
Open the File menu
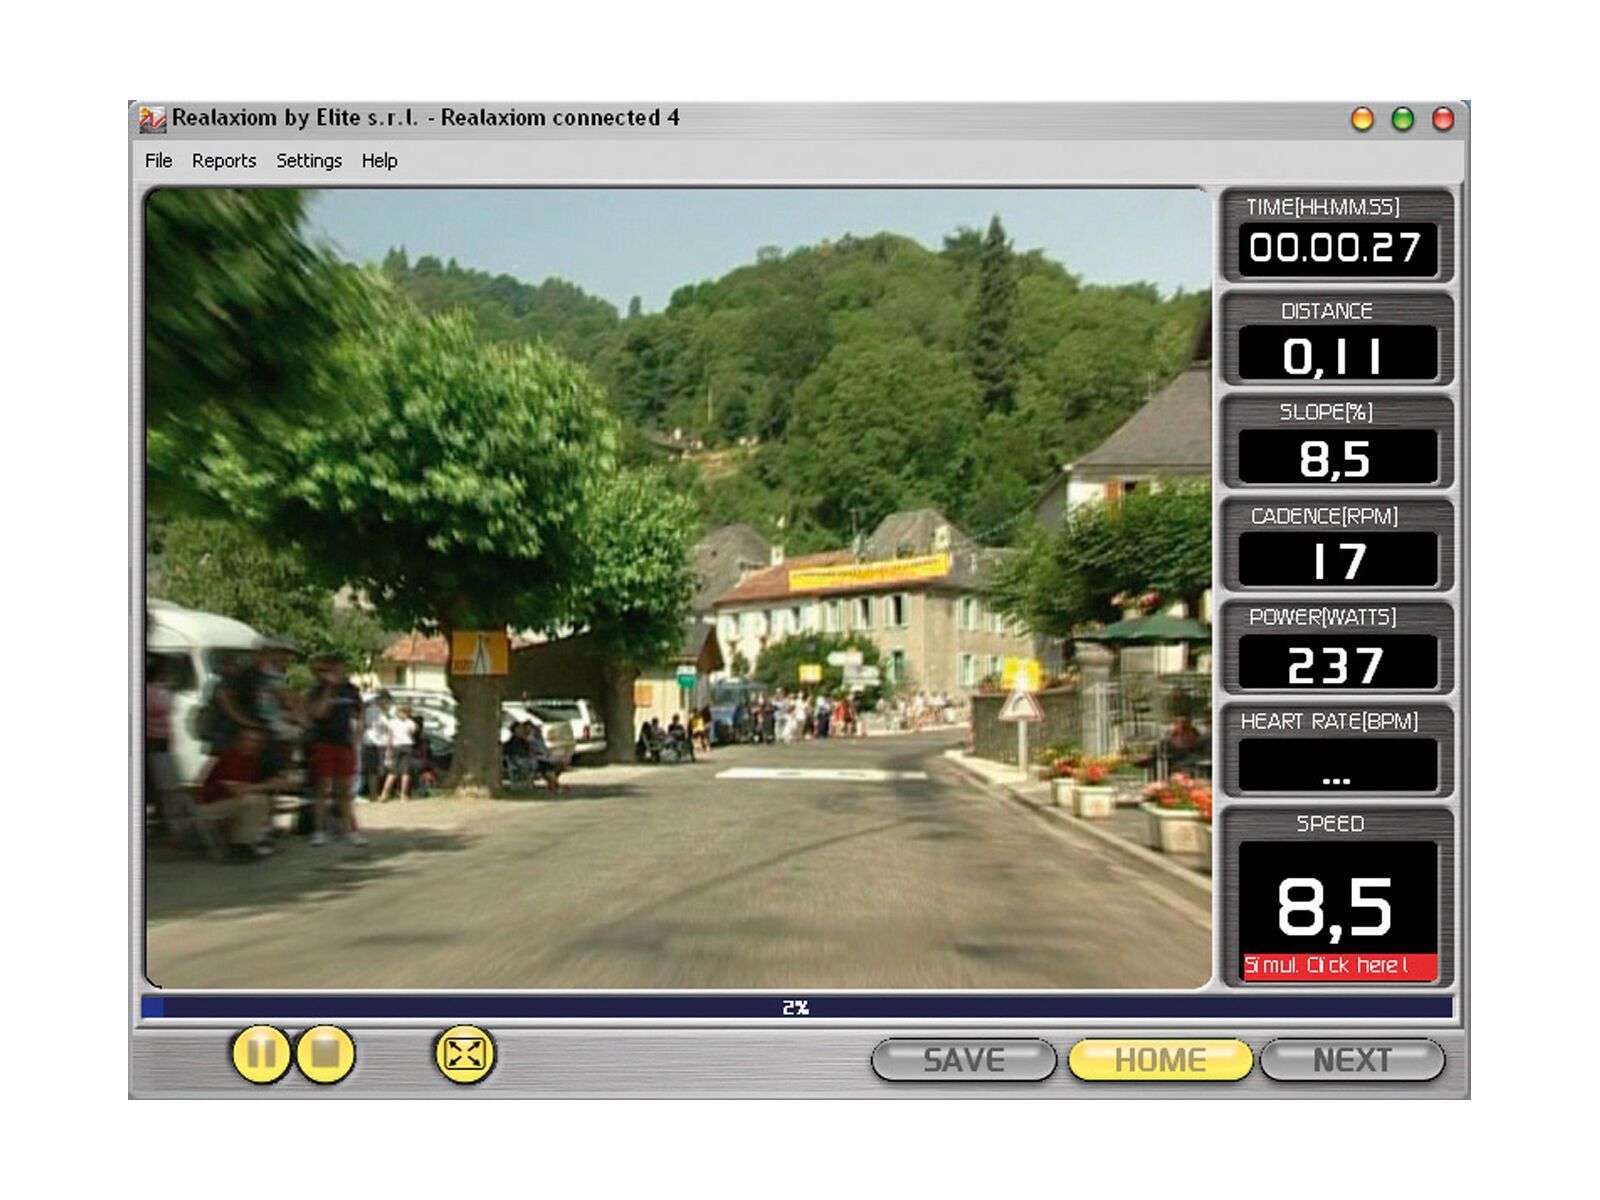(x=159, y=160)
